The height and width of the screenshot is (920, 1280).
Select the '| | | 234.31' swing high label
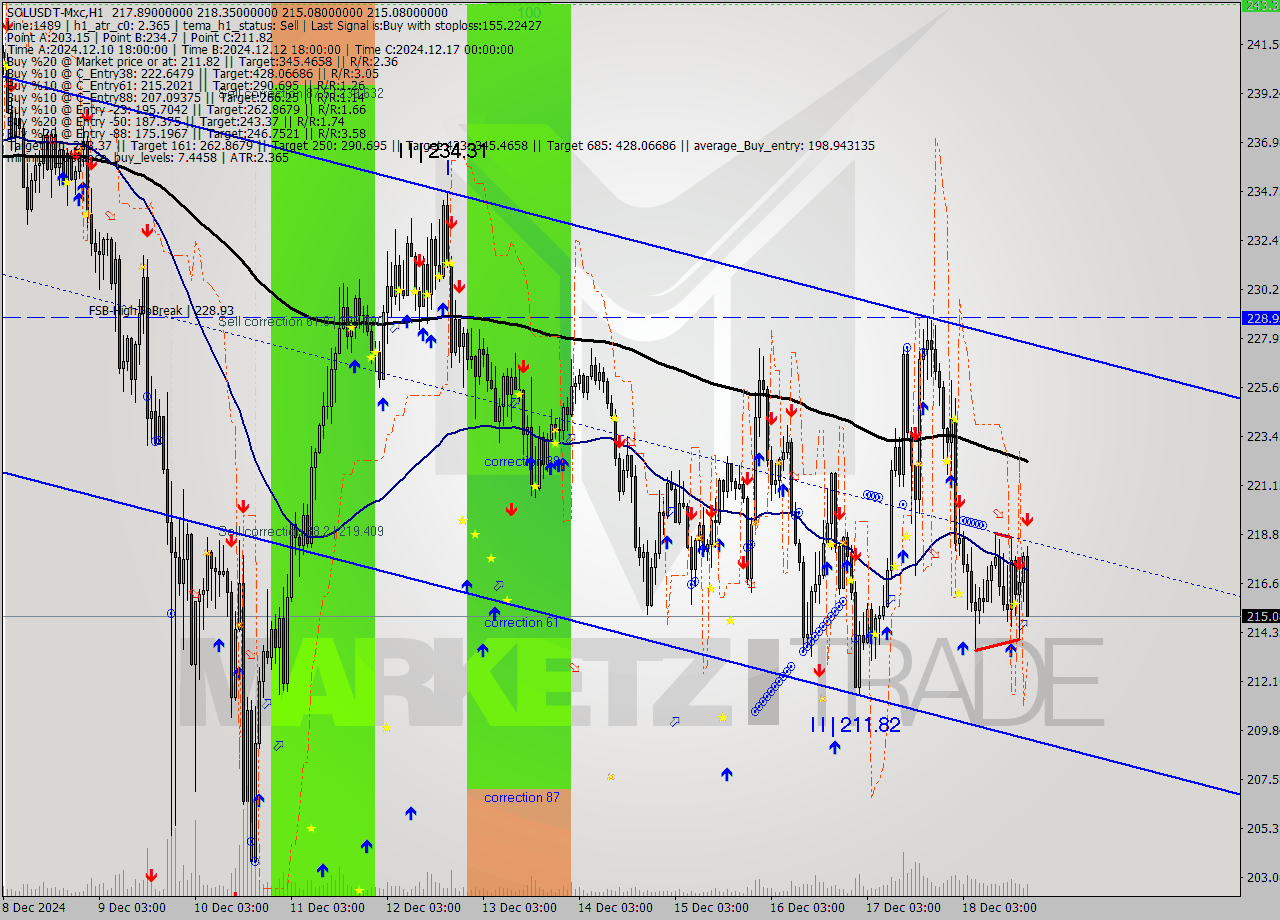pos(443,151)
